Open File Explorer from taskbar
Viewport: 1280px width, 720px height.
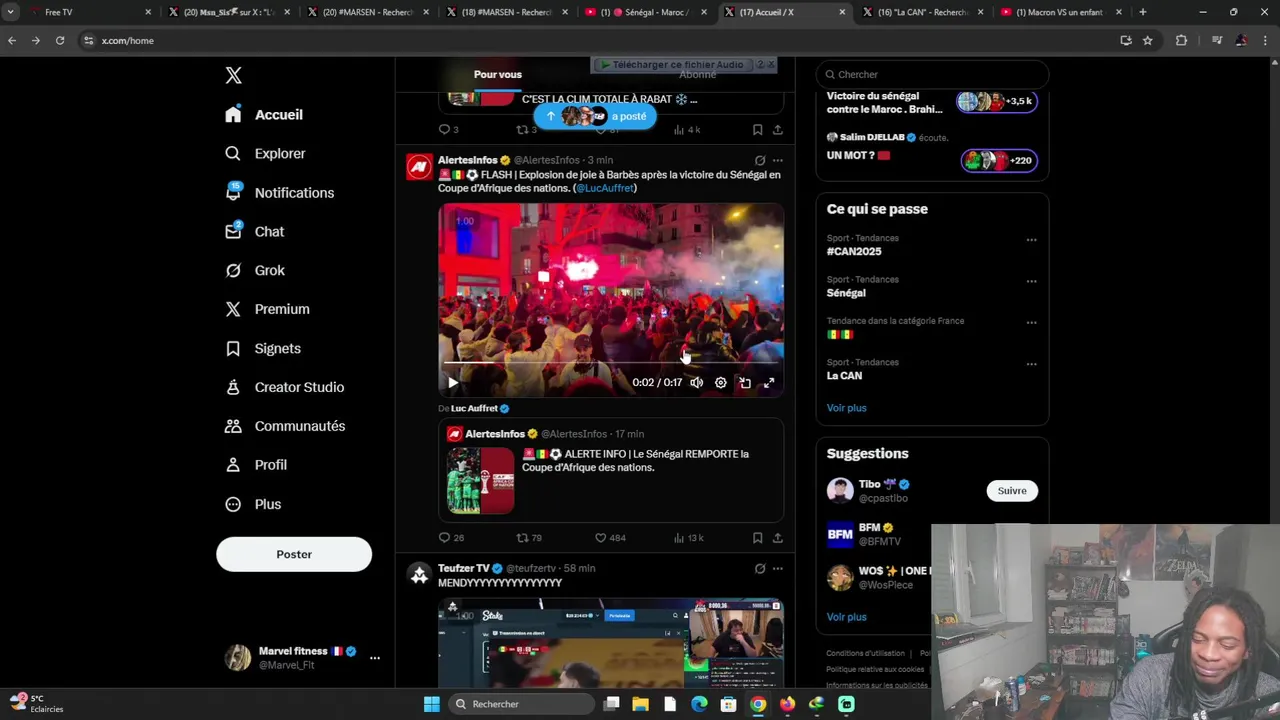click(x=640, y=704)
